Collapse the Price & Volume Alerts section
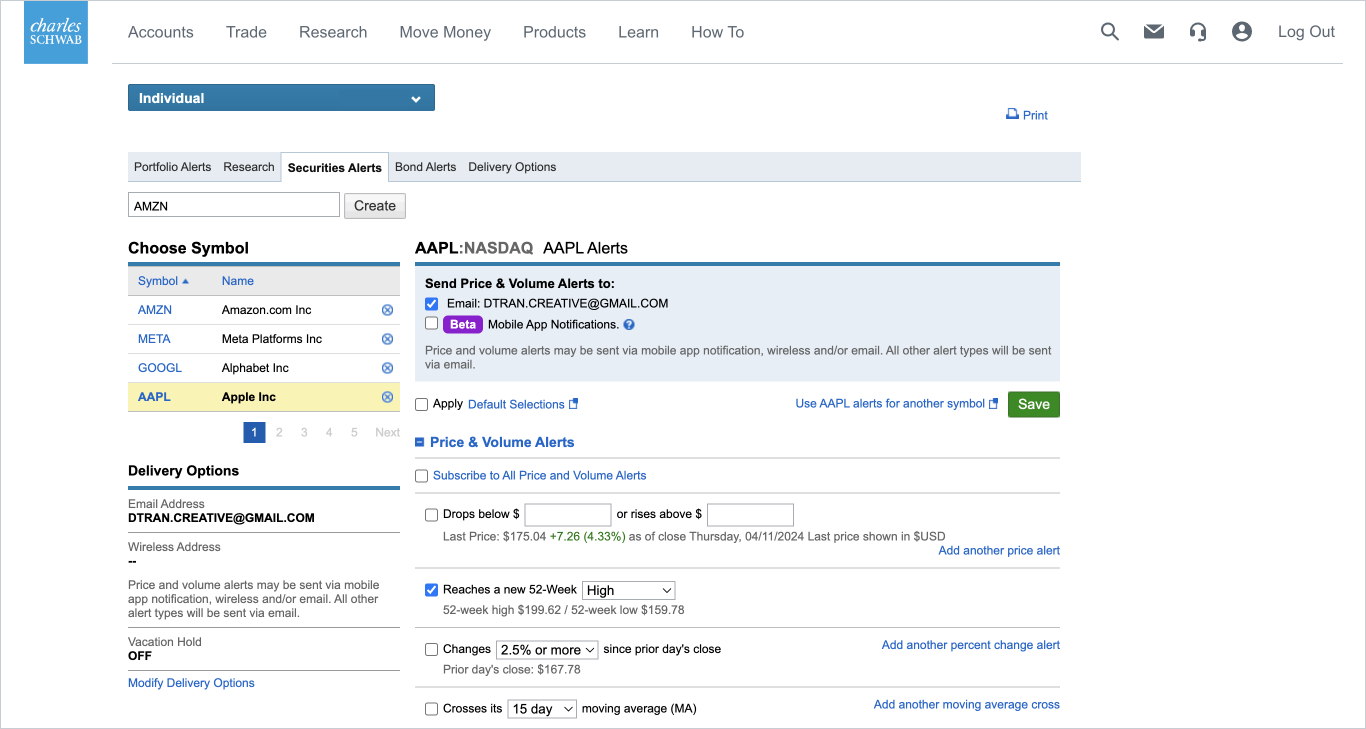The height and width of the screenshot is (729, 1366). [420, 442]
